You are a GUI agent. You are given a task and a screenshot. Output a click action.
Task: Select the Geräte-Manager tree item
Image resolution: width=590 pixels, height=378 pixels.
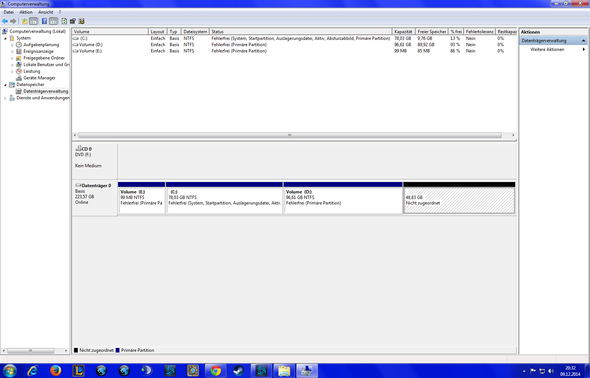39,78
